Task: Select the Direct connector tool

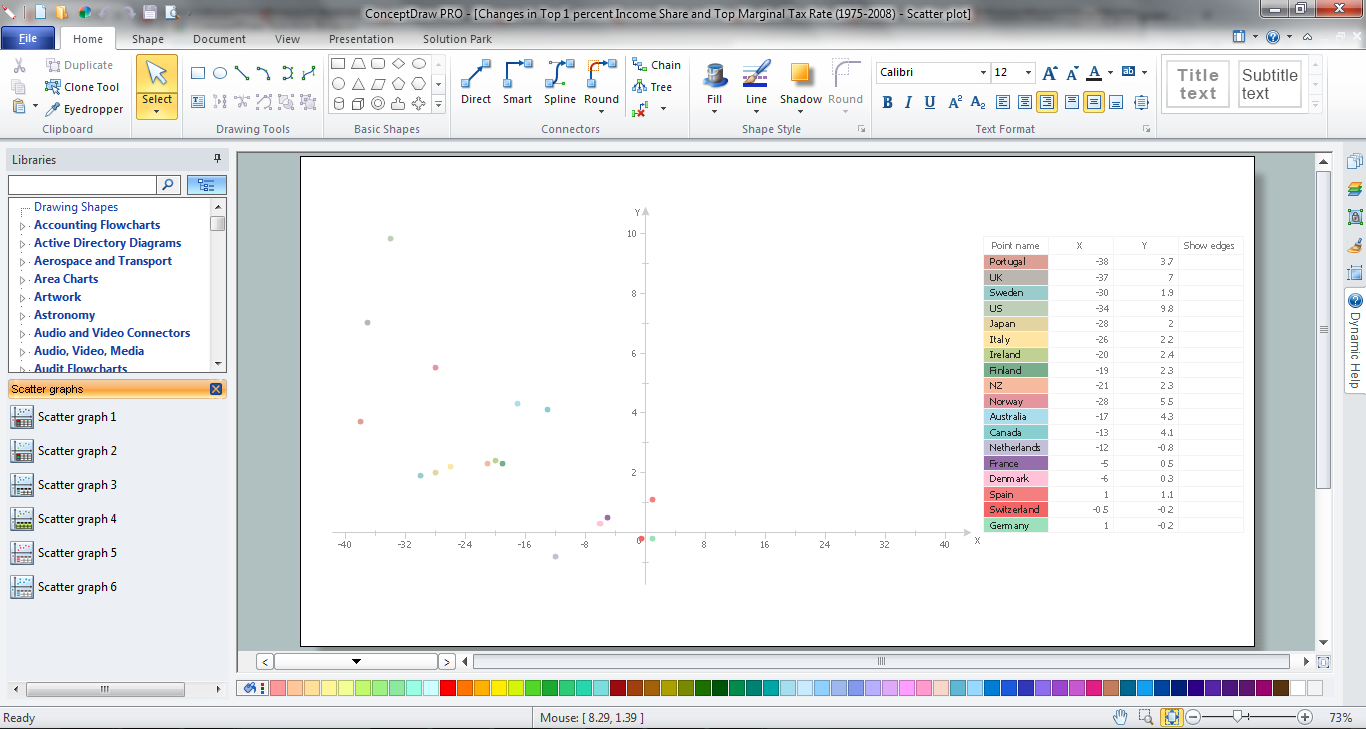Action: 476,82
